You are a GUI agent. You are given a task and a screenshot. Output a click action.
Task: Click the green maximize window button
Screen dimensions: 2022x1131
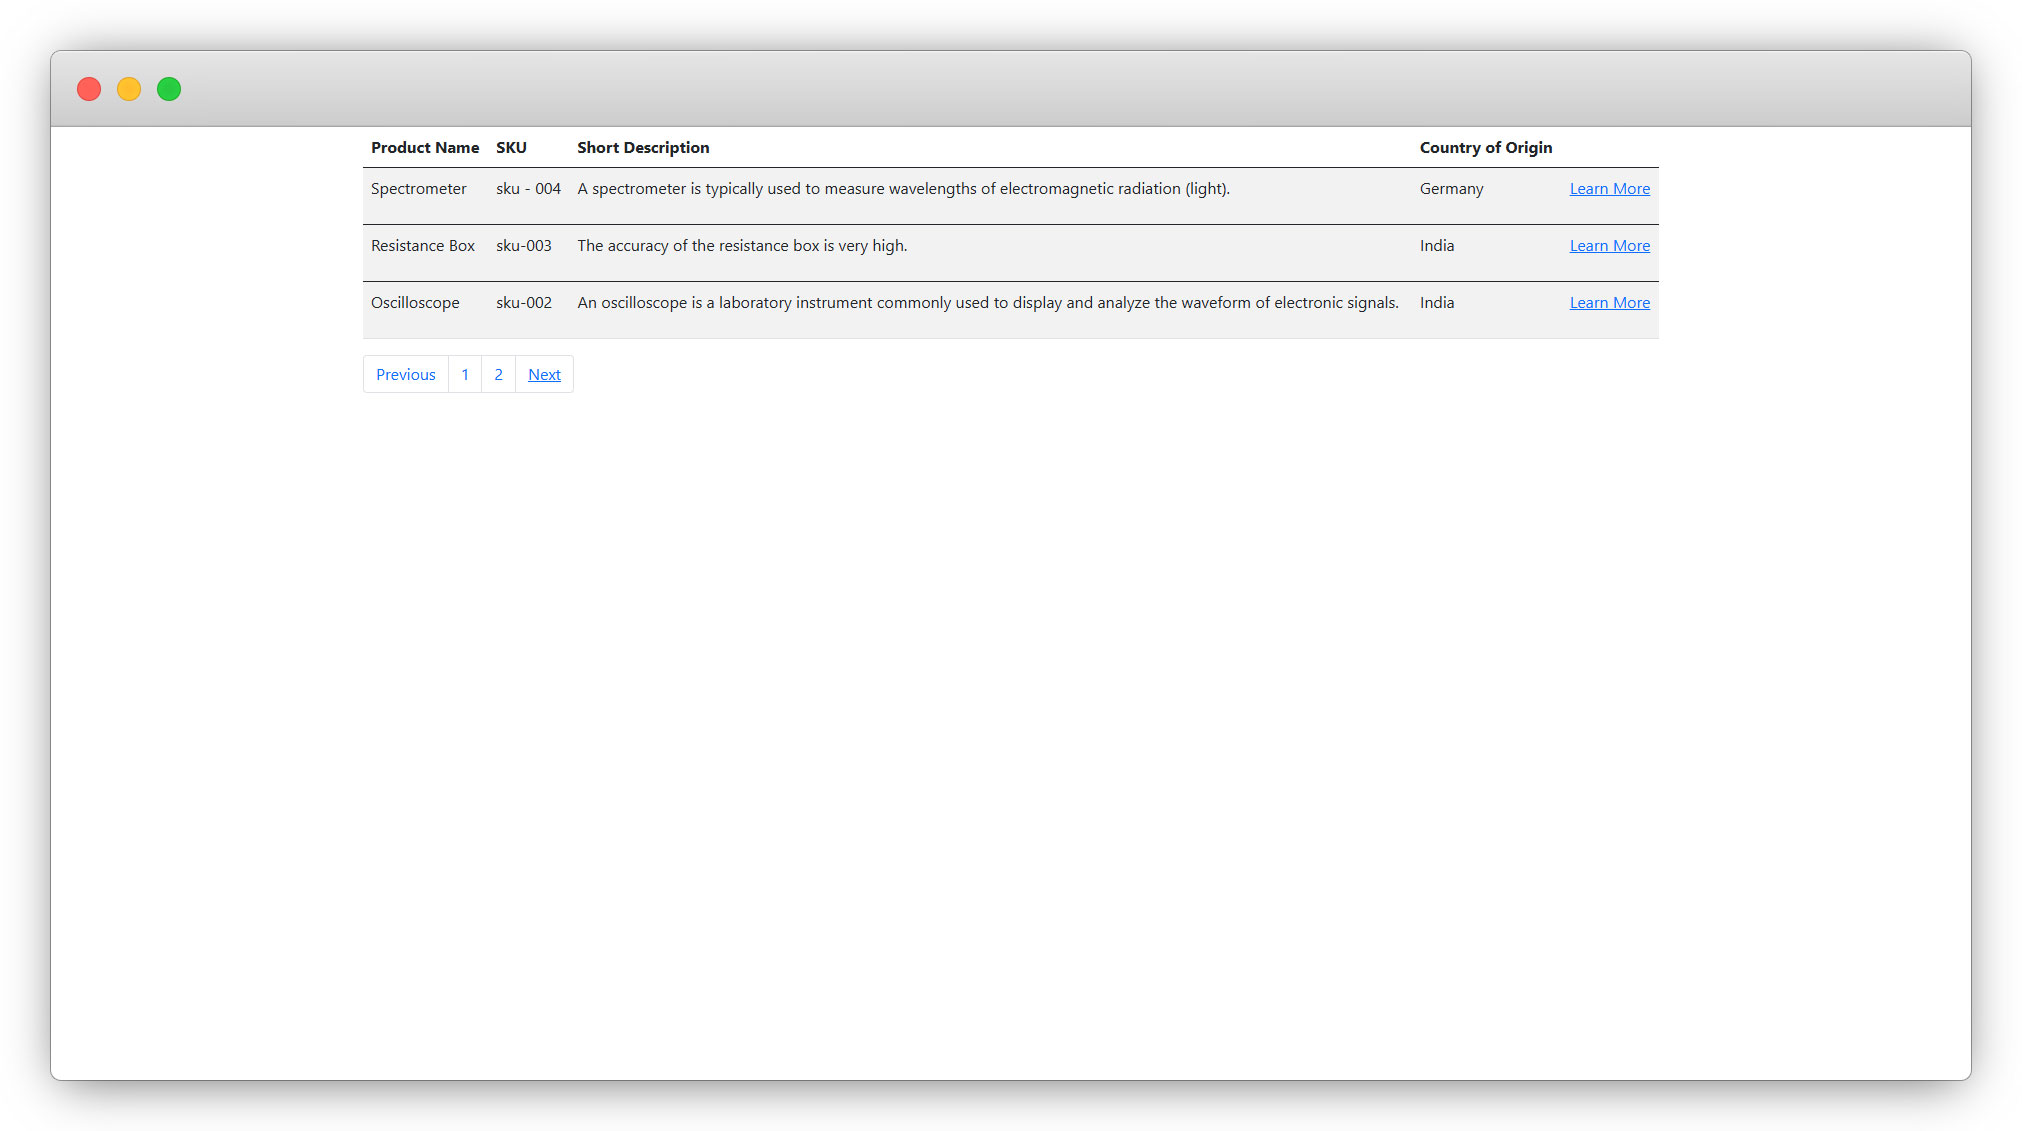click(169, 90)
